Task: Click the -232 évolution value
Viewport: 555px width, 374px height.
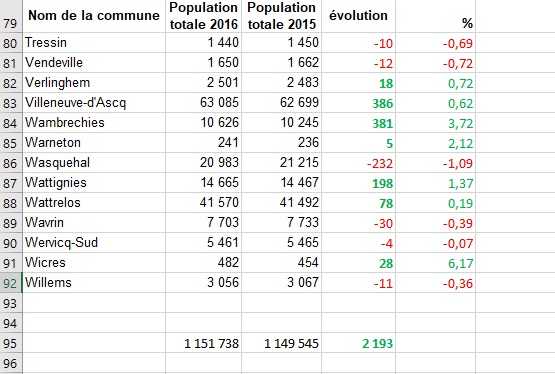Action: 358,163
